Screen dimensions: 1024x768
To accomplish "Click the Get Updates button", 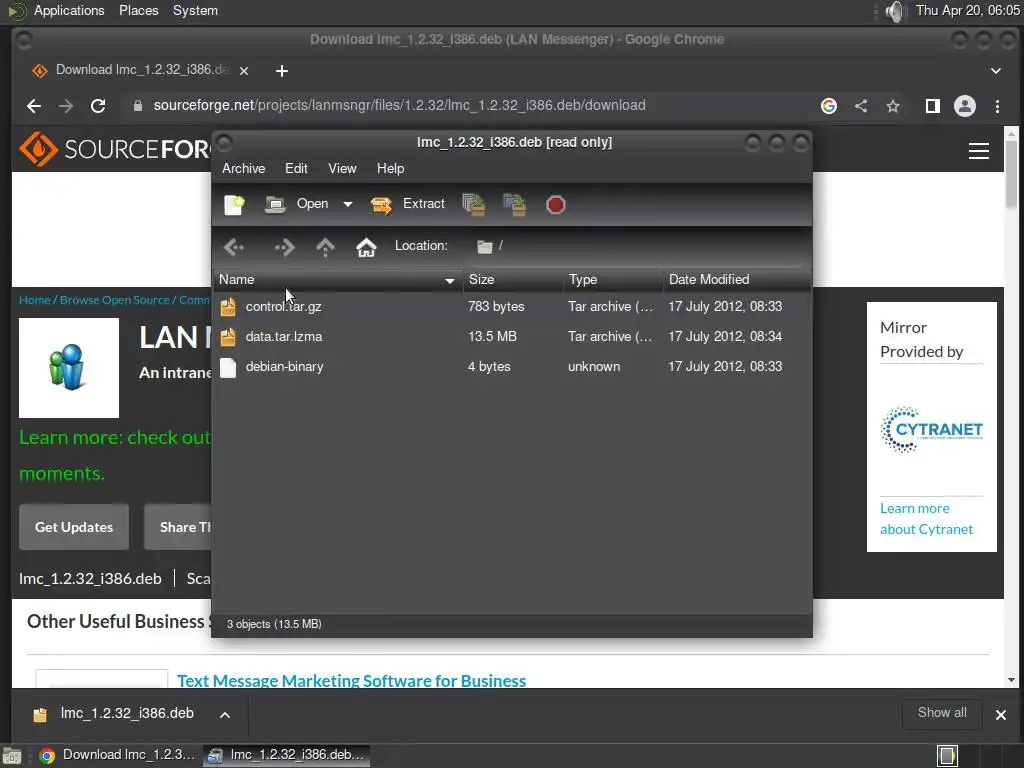I will click(x=74, y=527).
